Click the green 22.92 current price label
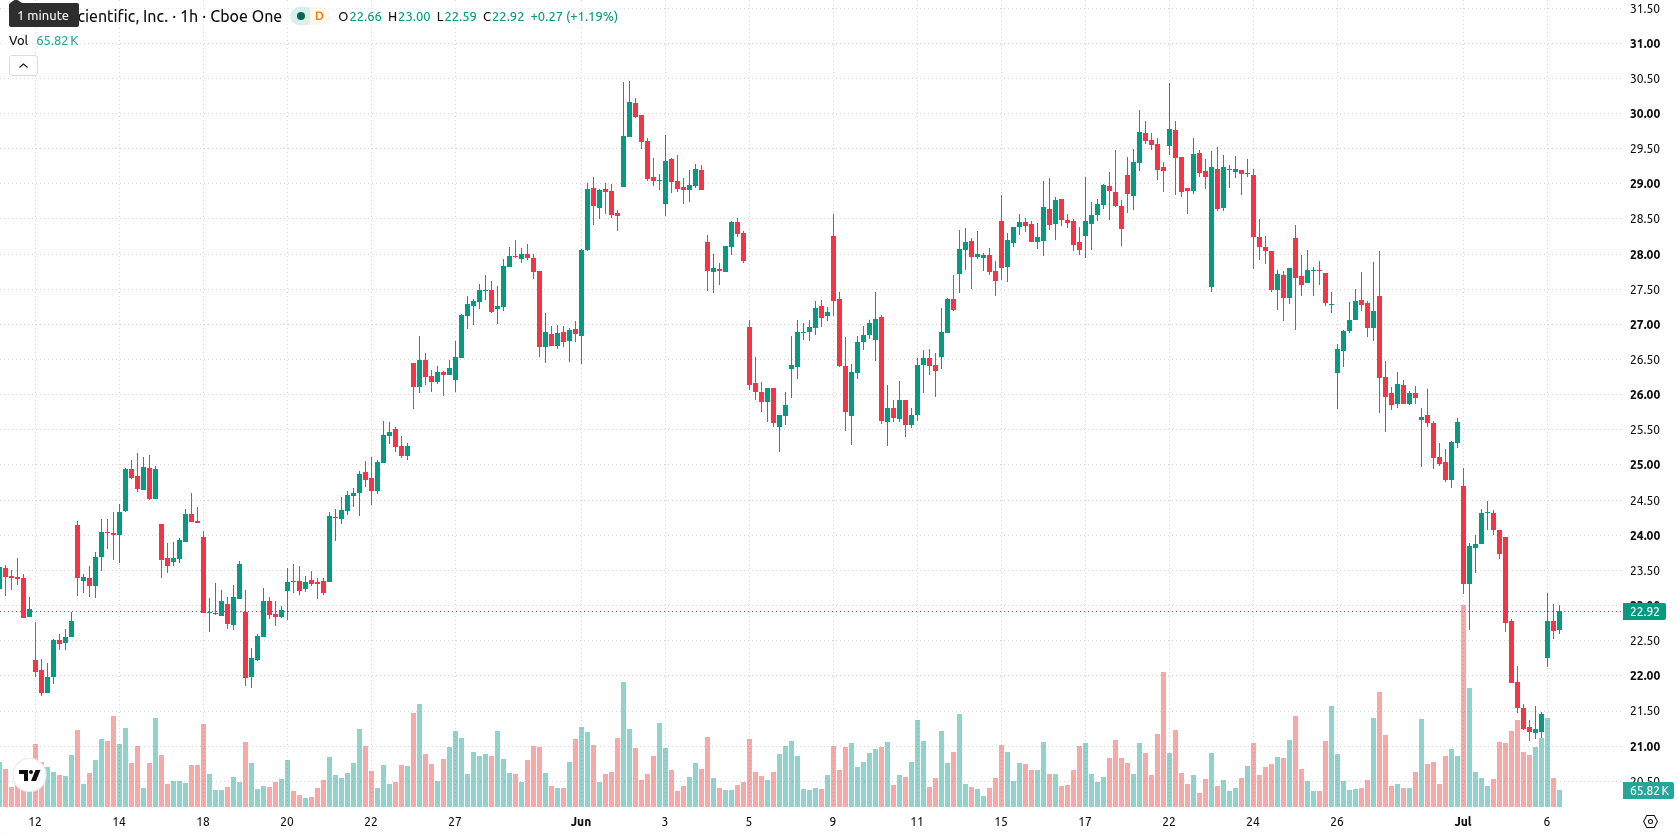This screenshot has height=835, width=1678. coord(1644,611)
